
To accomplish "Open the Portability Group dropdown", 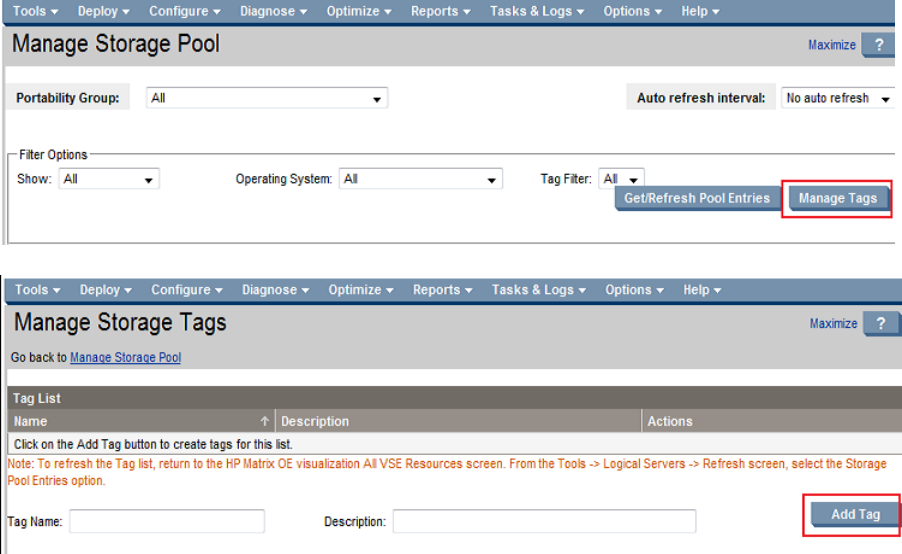I will point(267,99).
